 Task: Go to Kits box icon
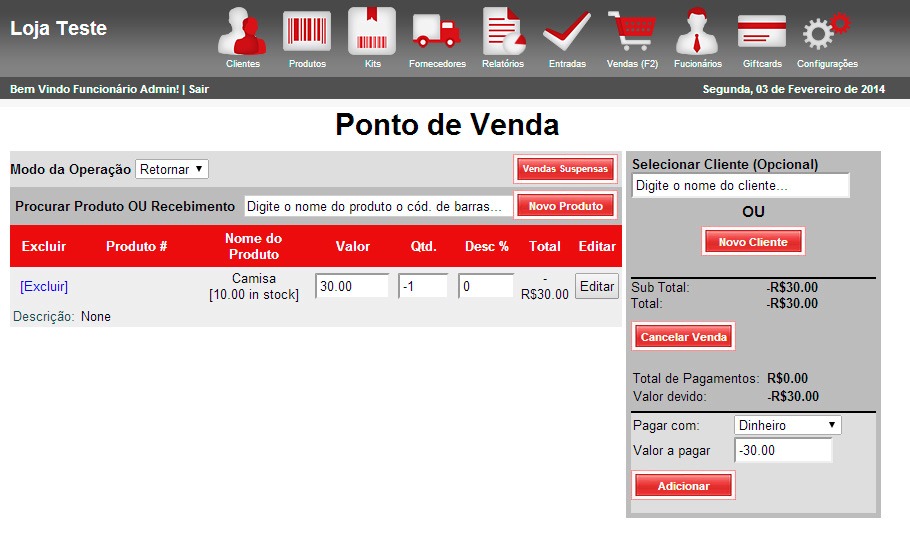[x=372, y=32]
